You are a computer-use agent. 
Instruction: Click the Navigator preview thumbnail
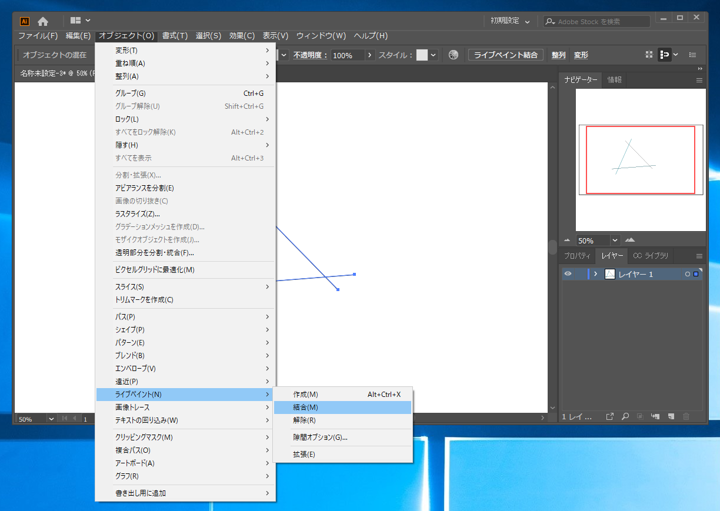(x=641, y=160)
